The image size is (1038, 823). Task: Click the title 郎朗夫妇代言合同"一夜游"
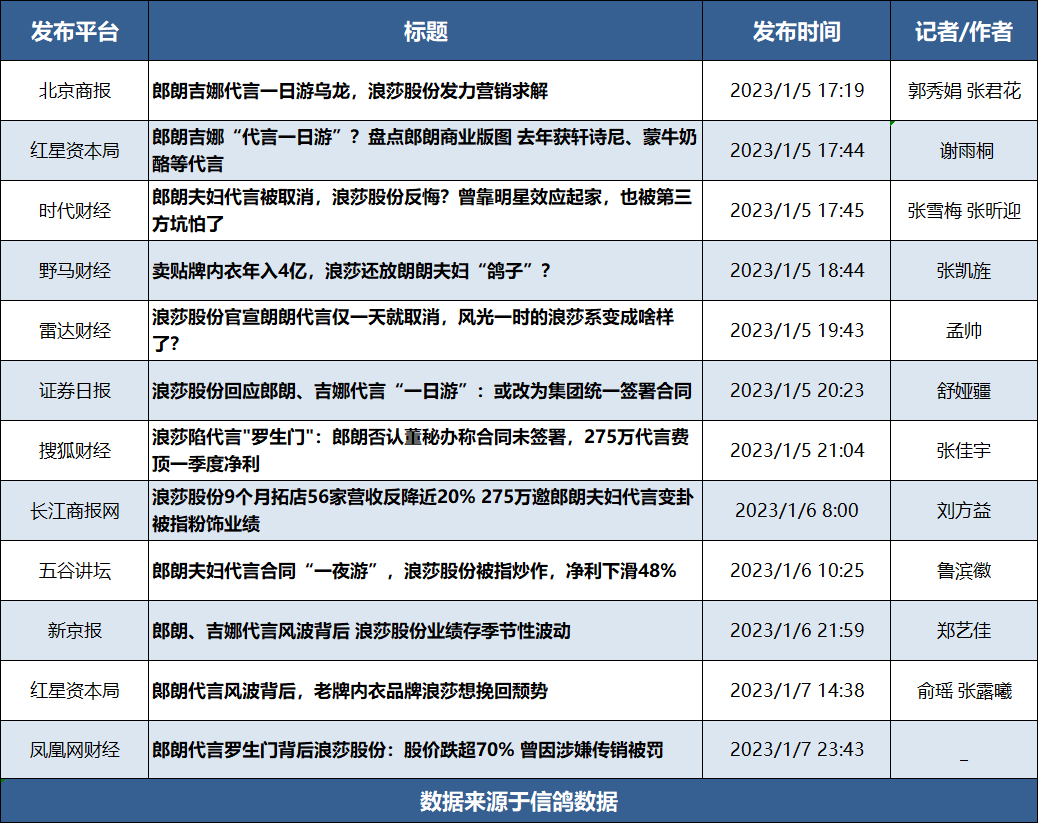426,571
